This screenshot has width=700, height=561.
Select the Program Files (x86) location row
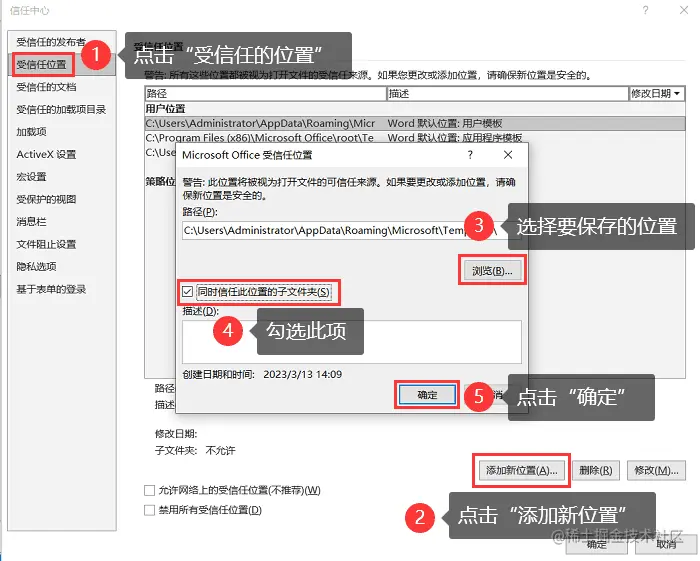pos(415,138)
